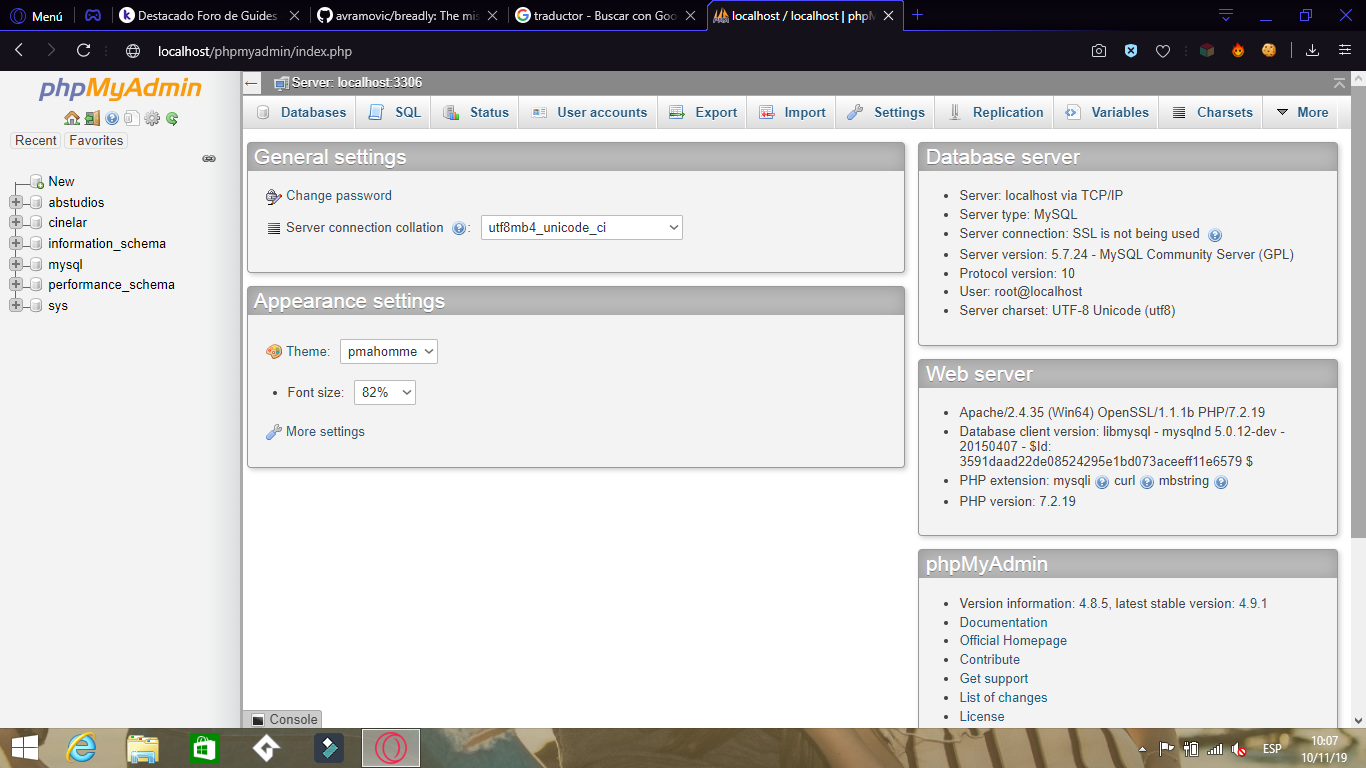1366x768 pixels.
Task: Open the SQL tab
Action: (395, 112)
